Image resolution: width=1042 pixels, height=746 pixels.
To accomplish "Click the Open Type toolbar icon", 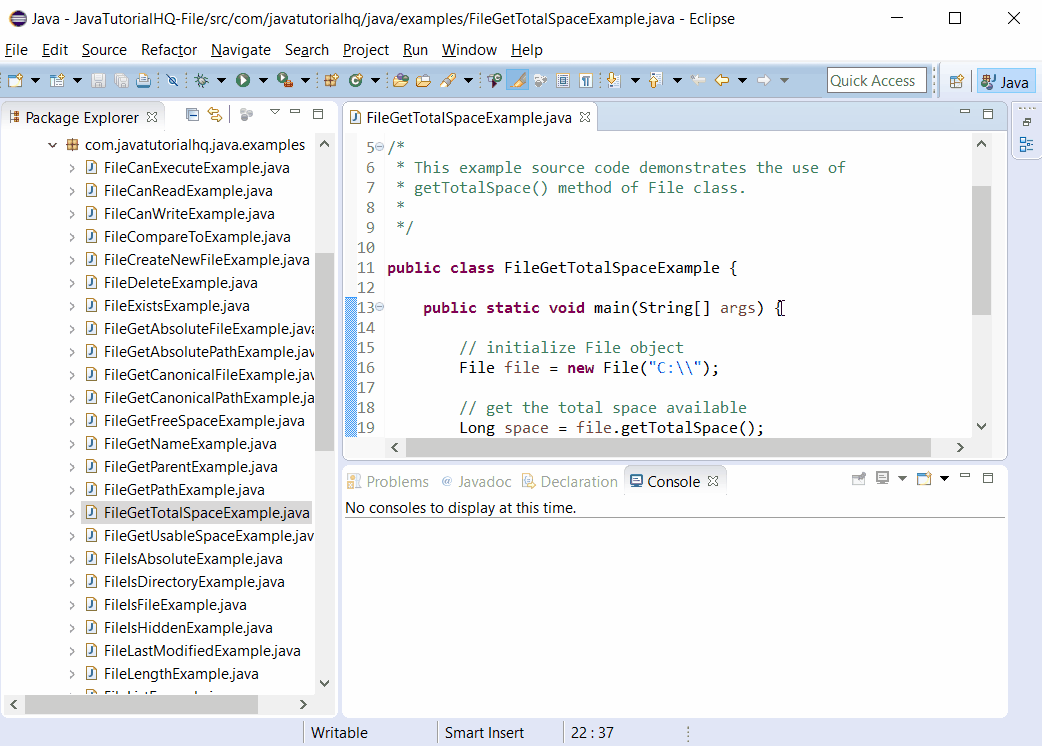I will (401, 80).
